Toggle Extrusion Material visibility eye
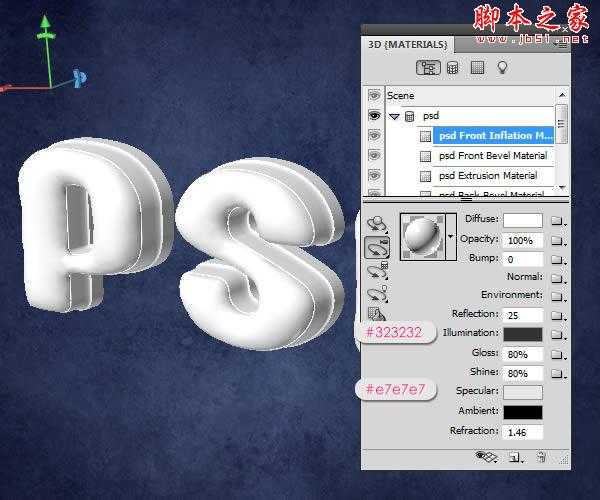 (374, 175)
